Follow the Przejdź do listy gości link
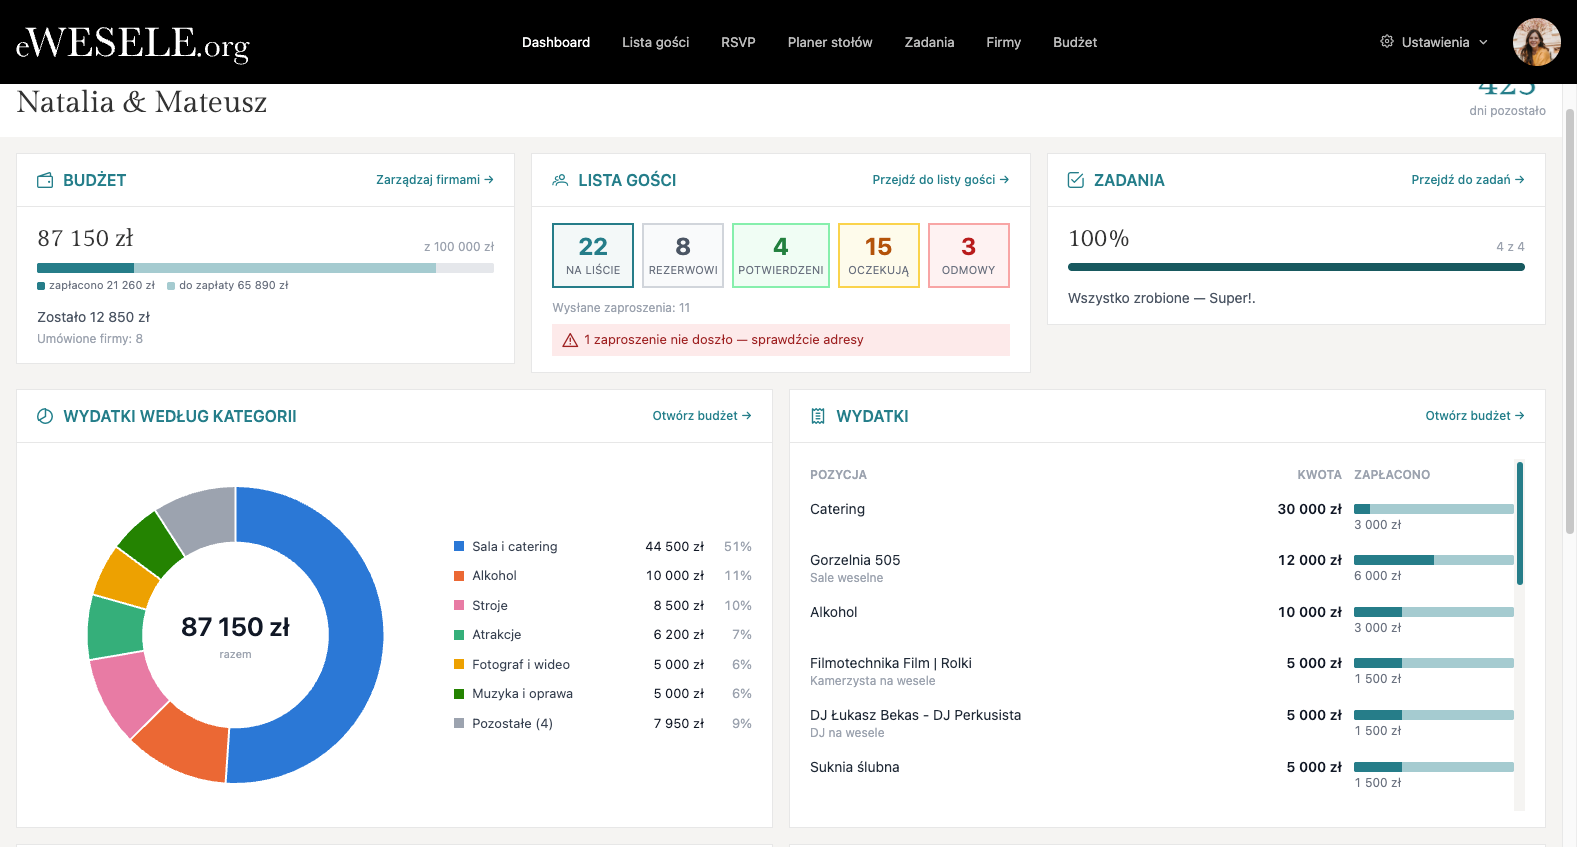Image resolution: width=1577 pixels, height=847 pixels. (941, 180)
